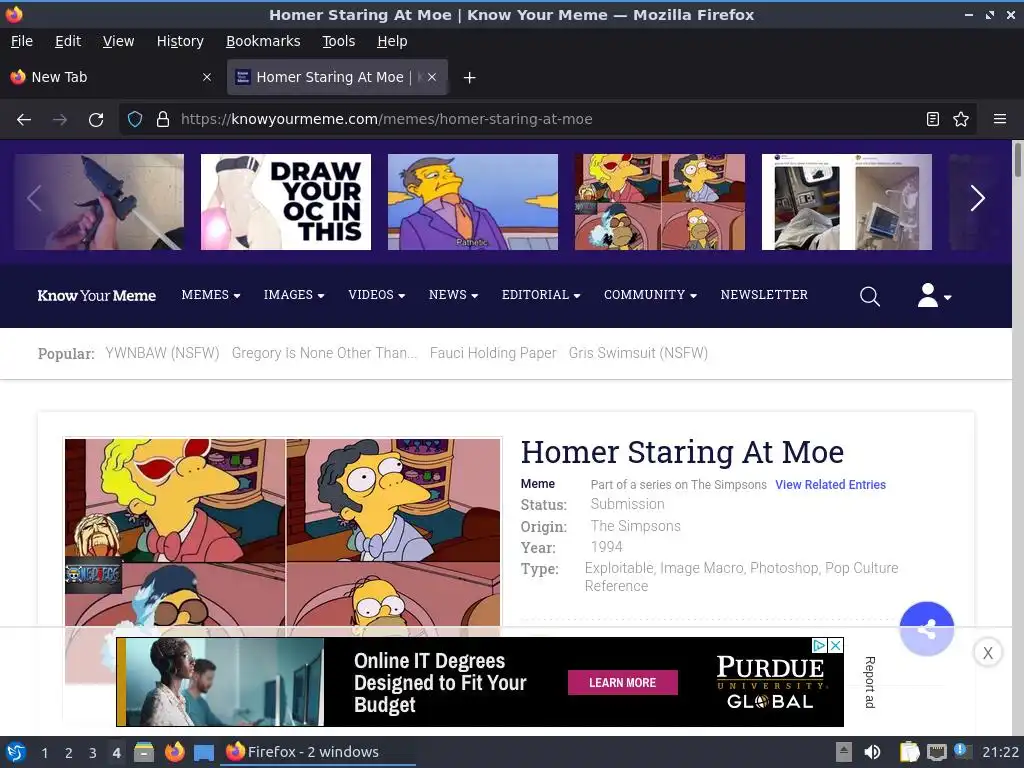Open Draw Your OC In This thumbnail

[x=286, y=202]
